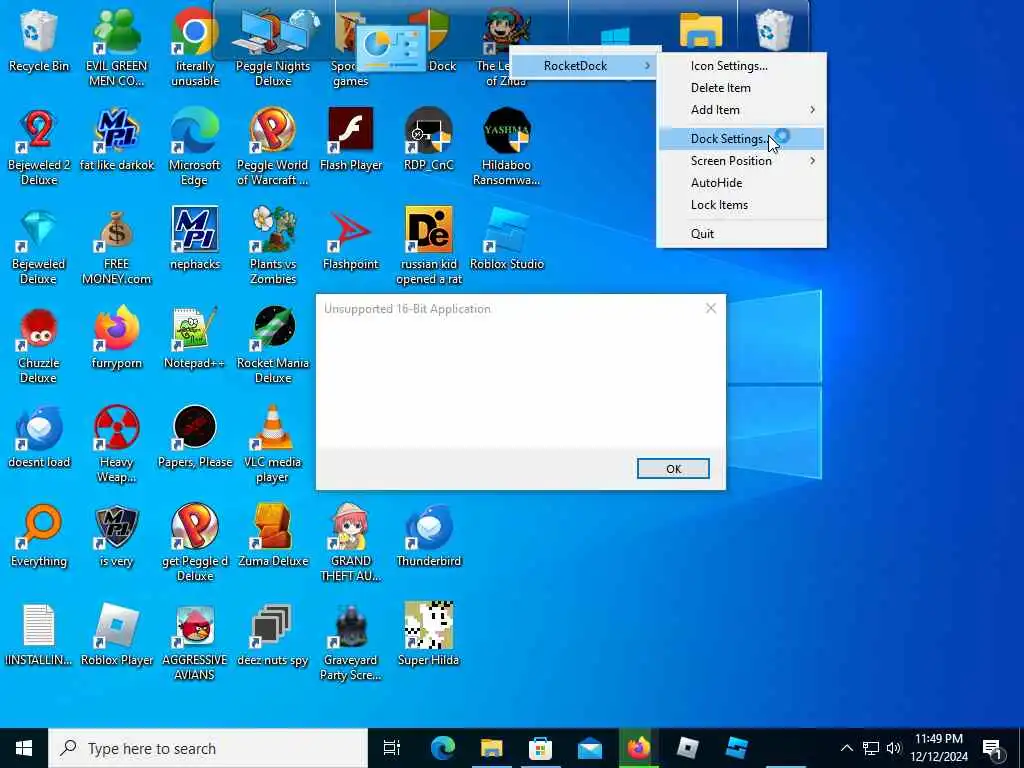Select AGGRESSIVE AVIANS desktop icon
Image resolution: width=1024 pixels, height=768 pixels.
click(x=195, y=643)
